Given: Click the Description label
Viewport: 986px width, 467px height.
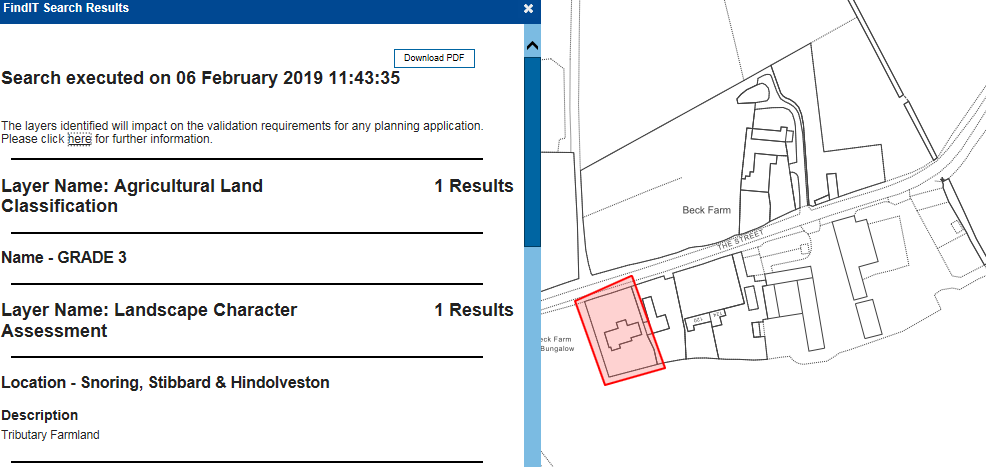Looking at the screenshot, I should pos(40,415).
